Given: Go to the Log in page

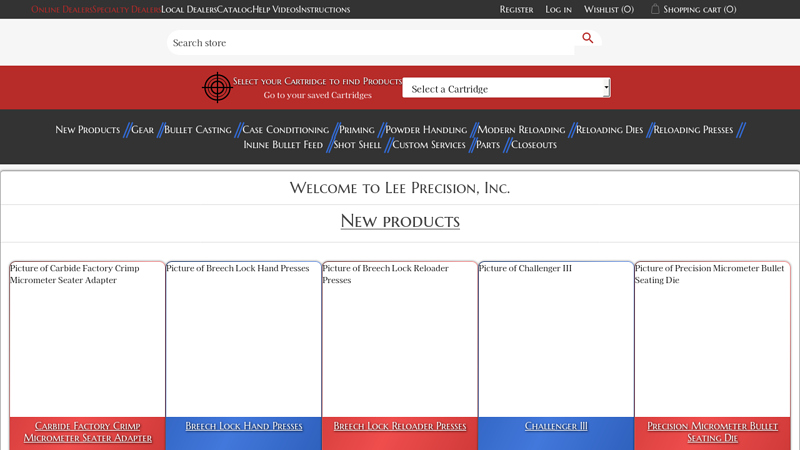Looking at the screenshot, I should click(x=558, y=10).
